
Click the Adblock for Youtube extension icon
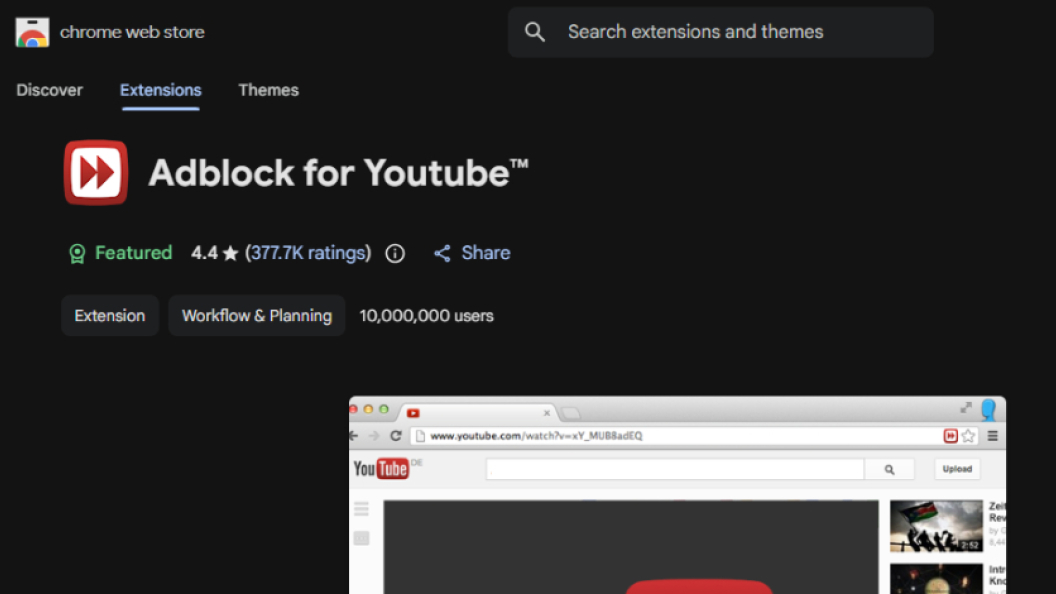pyautogui.click(x=96, y=172)
